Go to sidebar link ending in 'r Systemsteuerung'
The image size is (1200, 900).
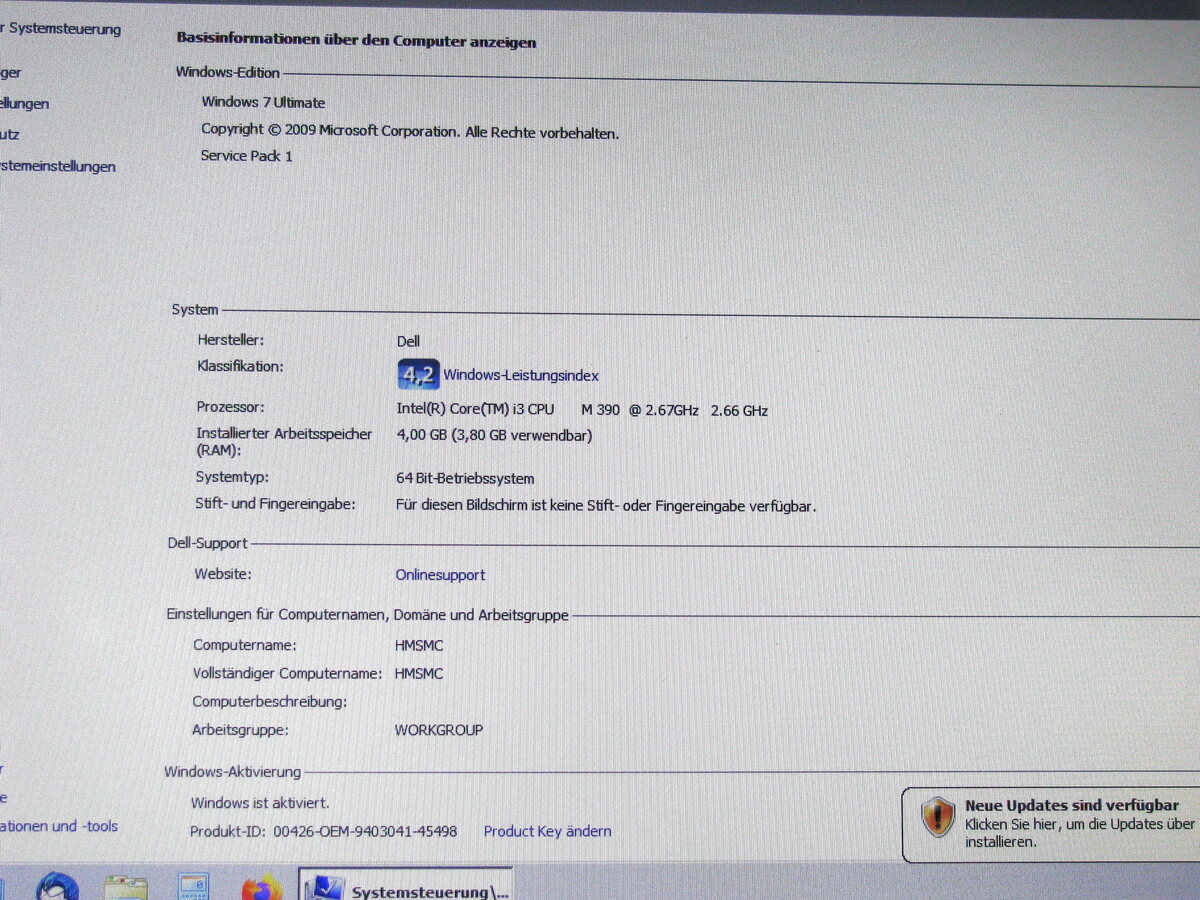pyautogui.click(x=61, y=29)
